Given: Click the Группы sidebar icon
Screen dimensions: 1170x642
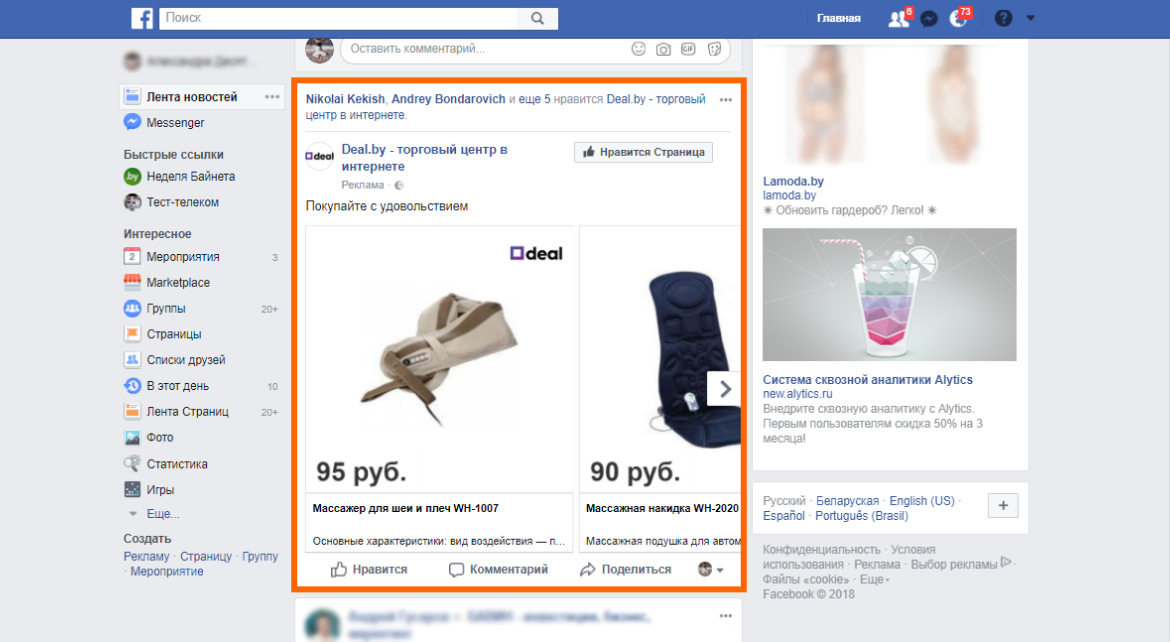Looking at the screenshot, I should [132, 308].
